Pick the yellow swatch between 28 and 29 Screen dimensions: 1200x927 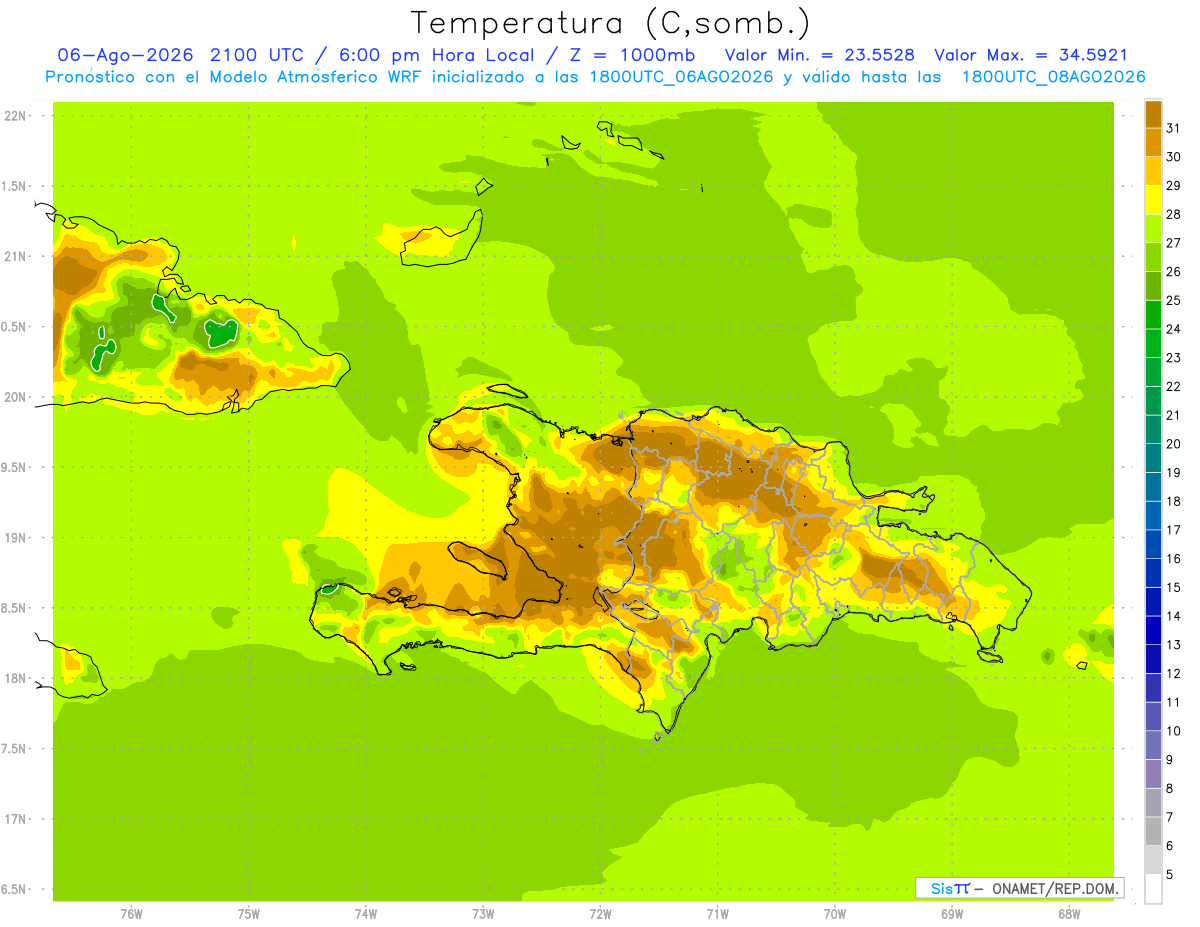[x=1153, y=200]
